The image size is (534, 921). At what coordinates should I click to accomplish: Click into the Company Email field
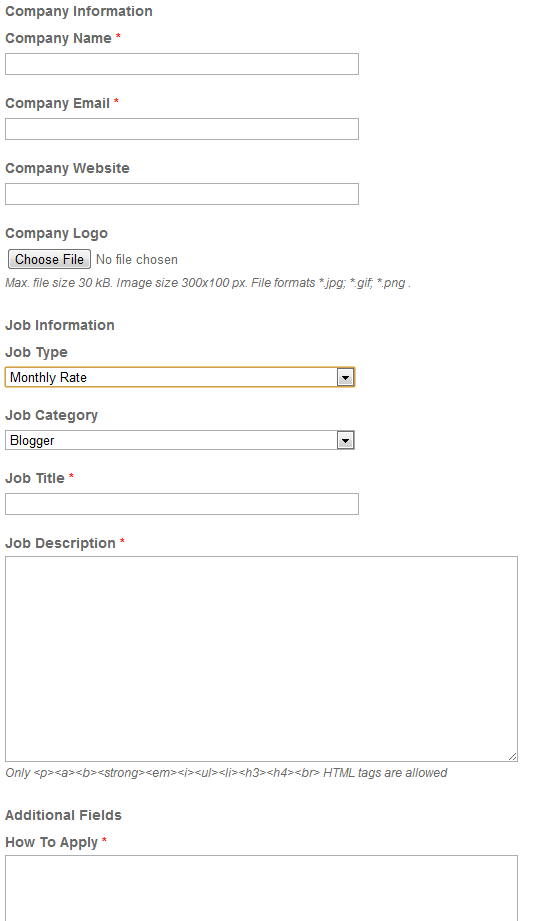pyautogui.click(x=182, y=129)
